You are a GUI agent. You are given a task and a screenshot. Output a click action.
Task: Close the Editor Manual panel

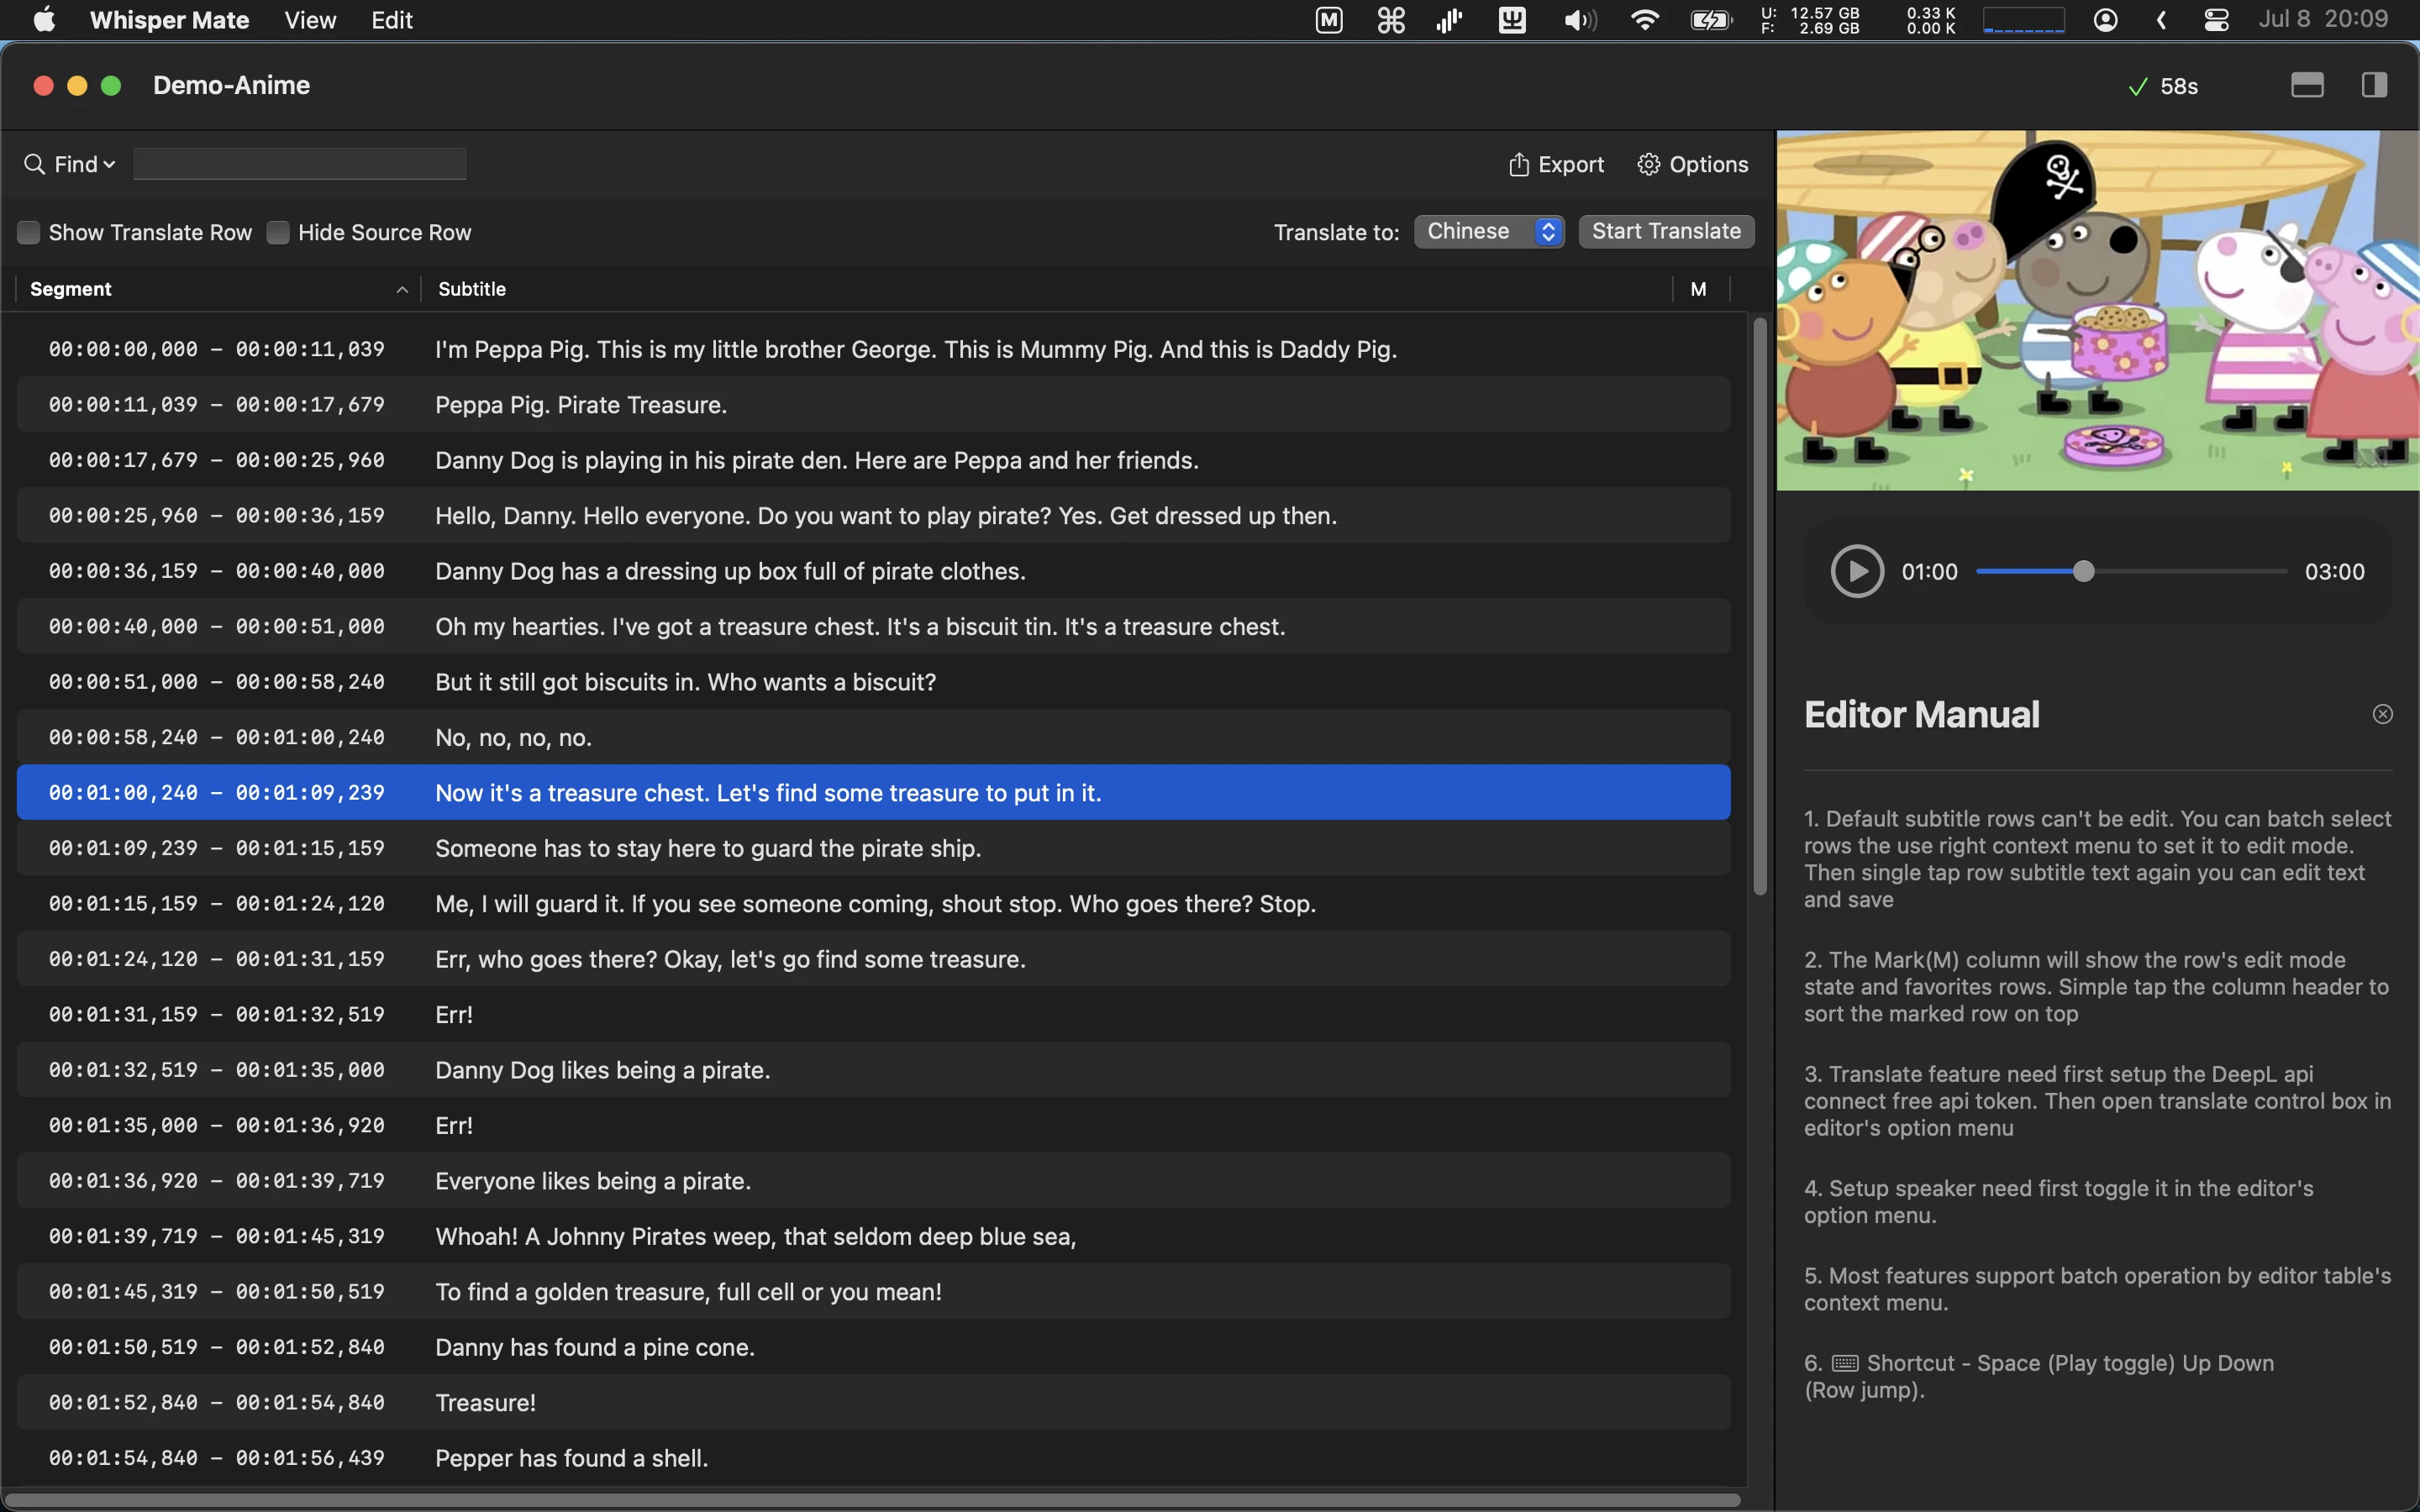pyautogui.click(x=2382, y=714)
